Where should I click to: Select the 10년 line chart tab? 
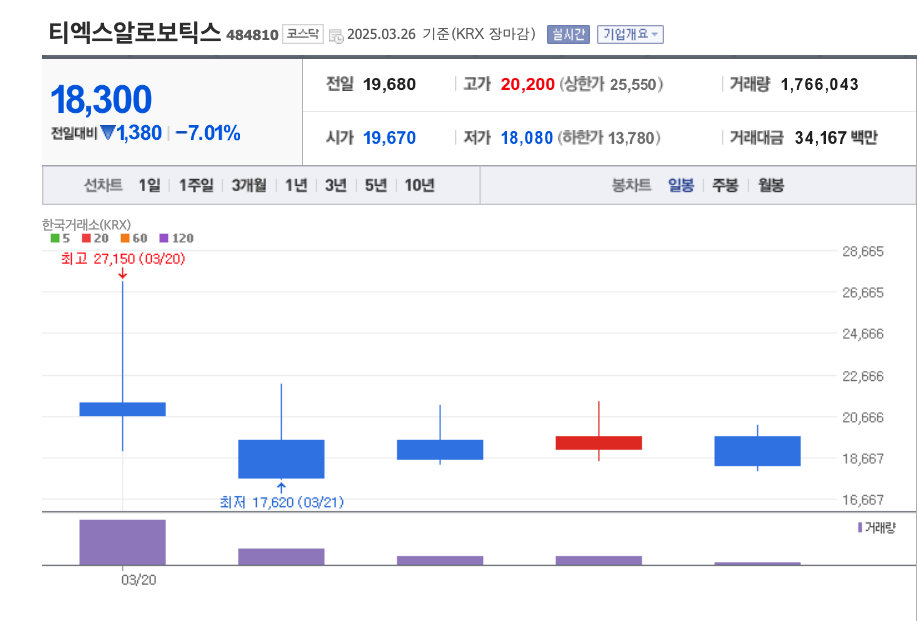coord(419,185)
